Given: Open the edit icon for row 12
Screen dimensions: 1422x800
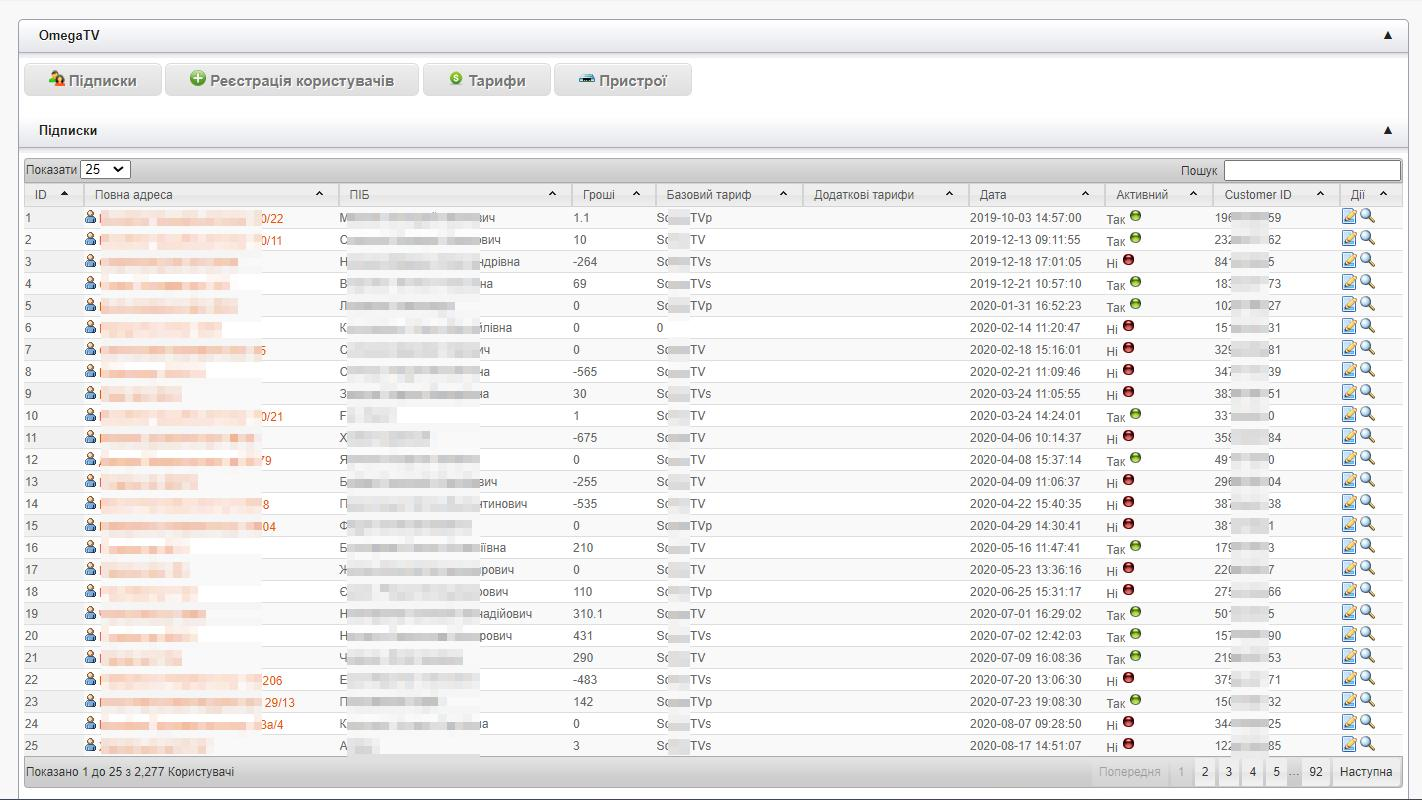Looking at the screenshot, I should coord(1349,458).
